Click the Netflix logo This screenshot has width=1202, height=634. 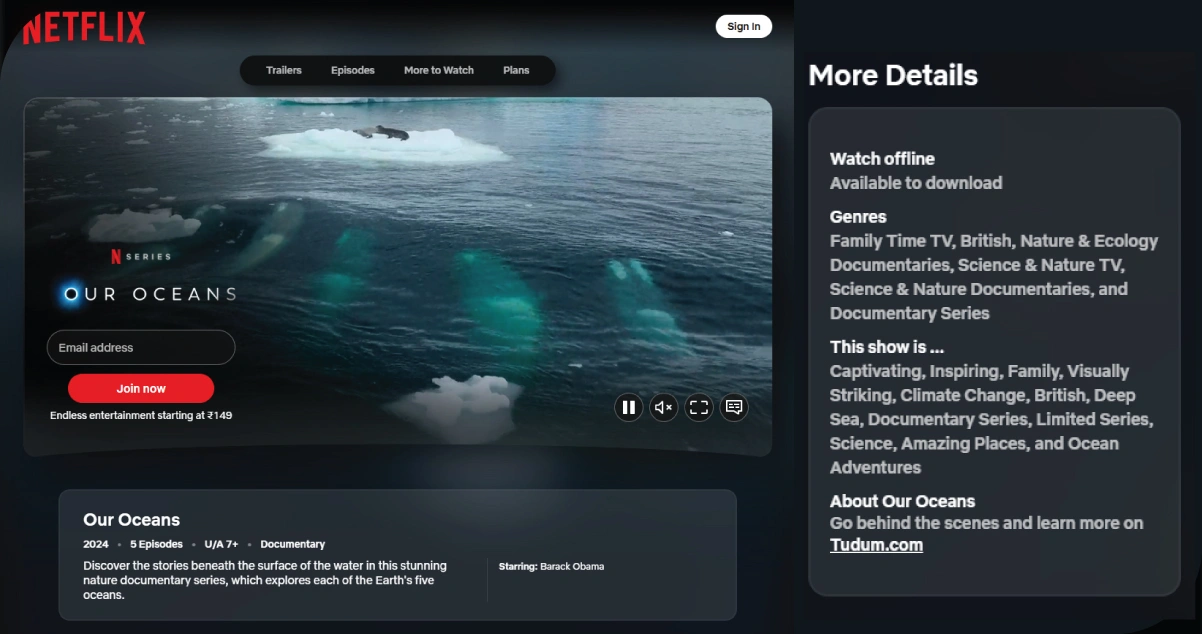click(84, 28)
